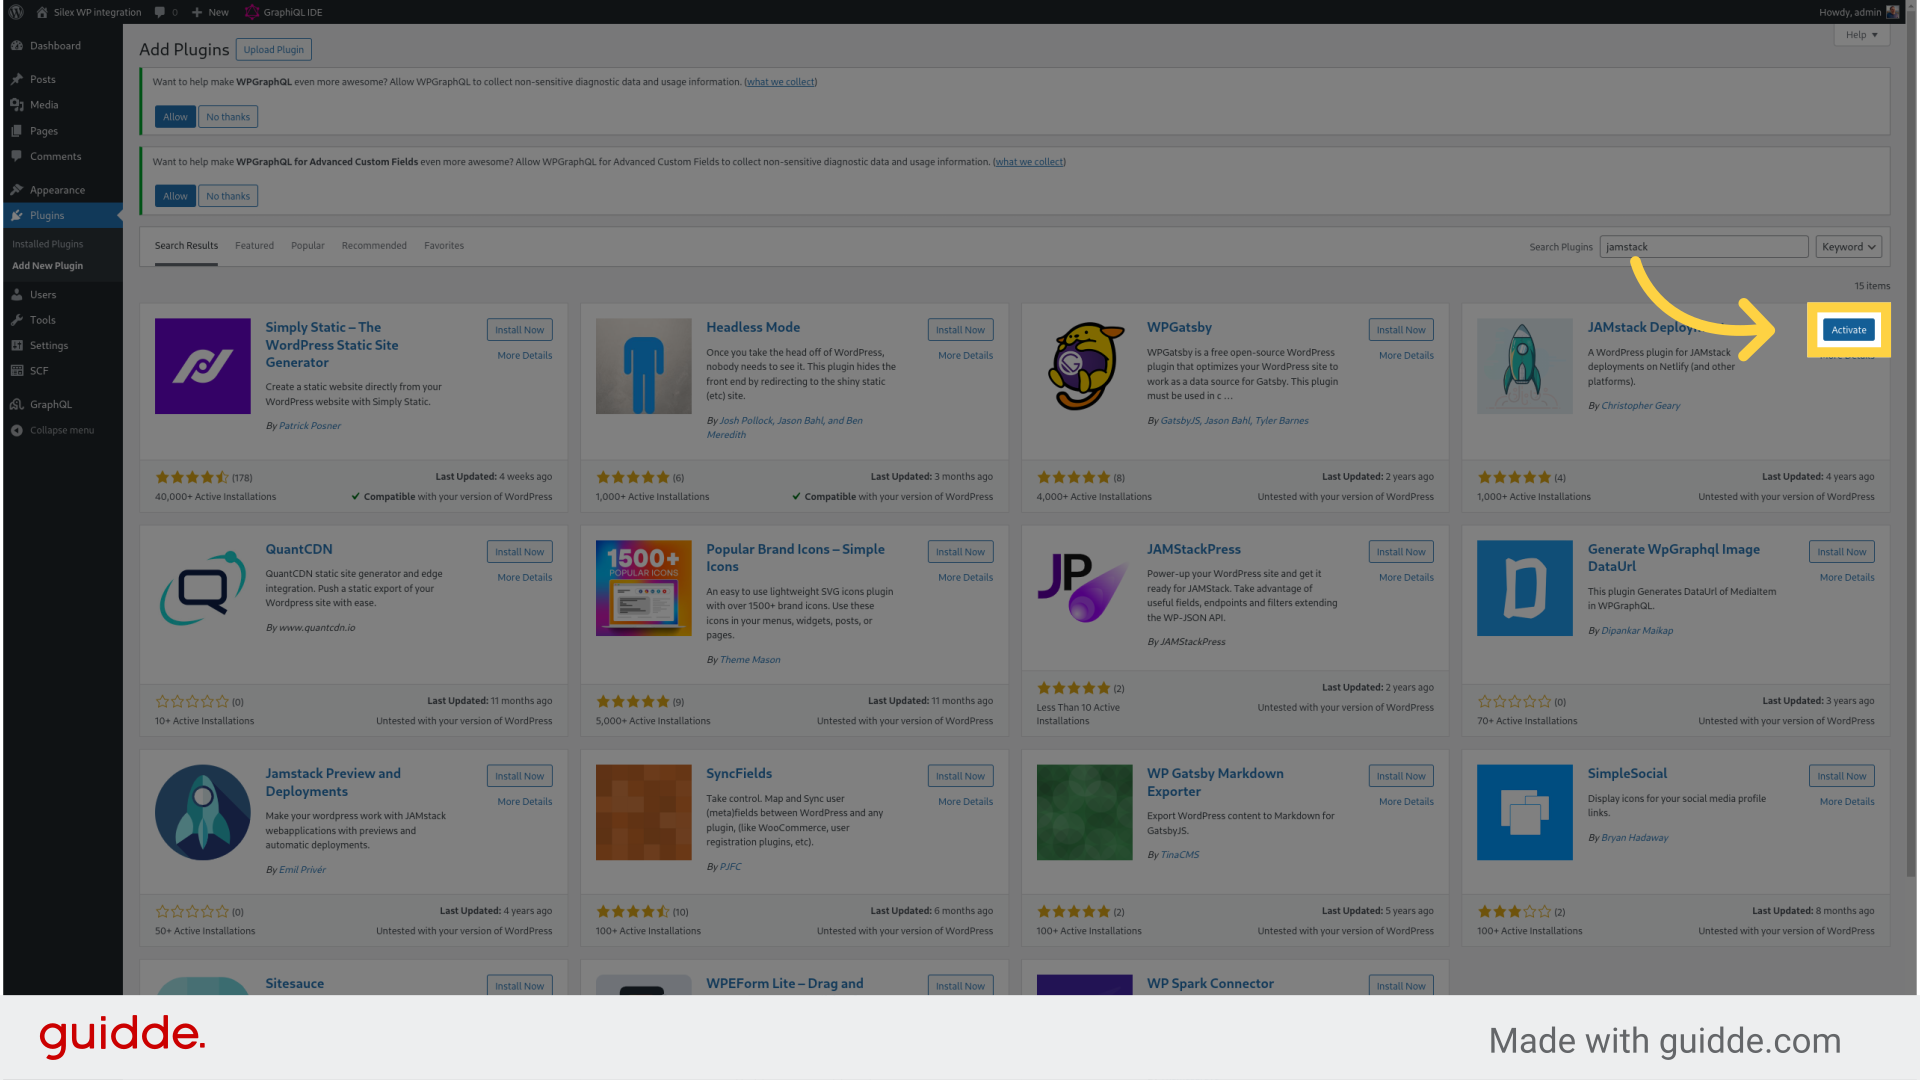Click the WPGatsby plugin logo thumbnail
The width and height of the screenshot is (1920, 1080).
(x=1084, y=366)
